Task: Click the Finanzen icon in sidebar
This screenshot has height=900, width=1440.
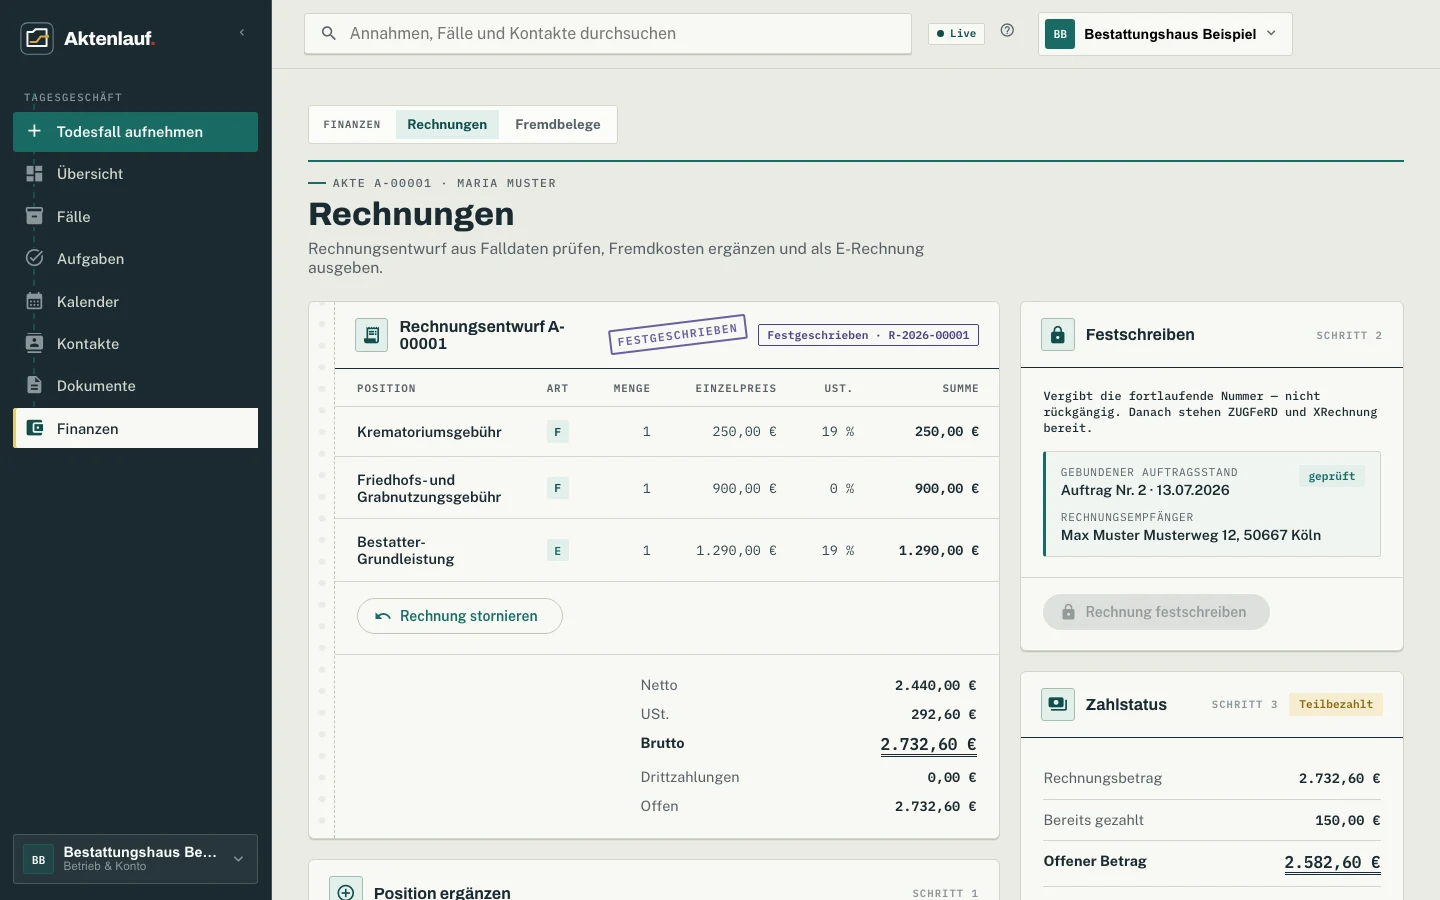Action: [x=34, y=428]
